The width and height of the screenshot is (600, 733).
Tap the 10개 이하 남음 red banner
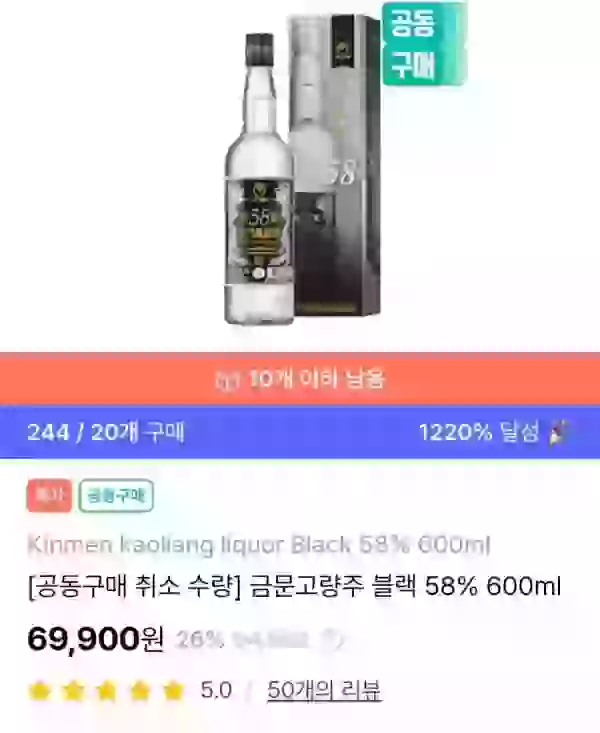pyautogui.click(x=300, y=379)
